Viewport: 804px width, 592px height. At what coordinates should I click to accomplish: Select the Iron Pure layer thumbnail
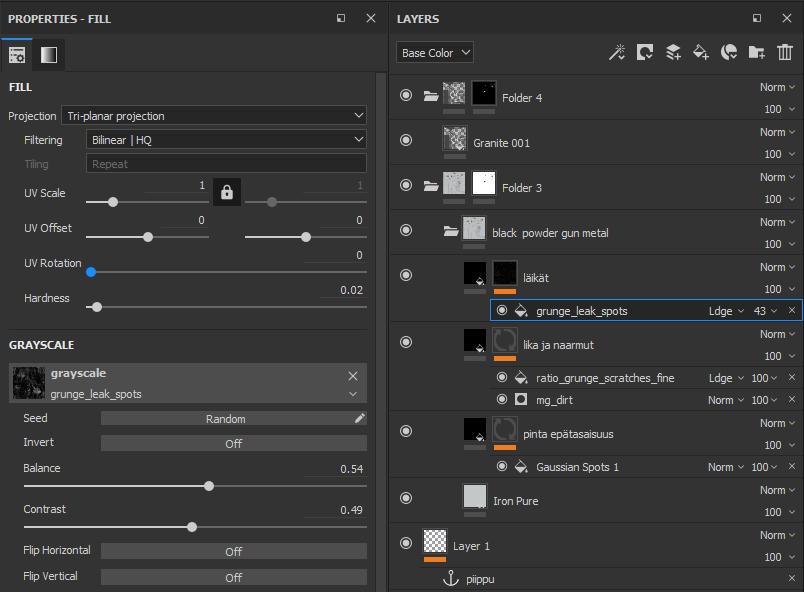click(x=474, y=495)
